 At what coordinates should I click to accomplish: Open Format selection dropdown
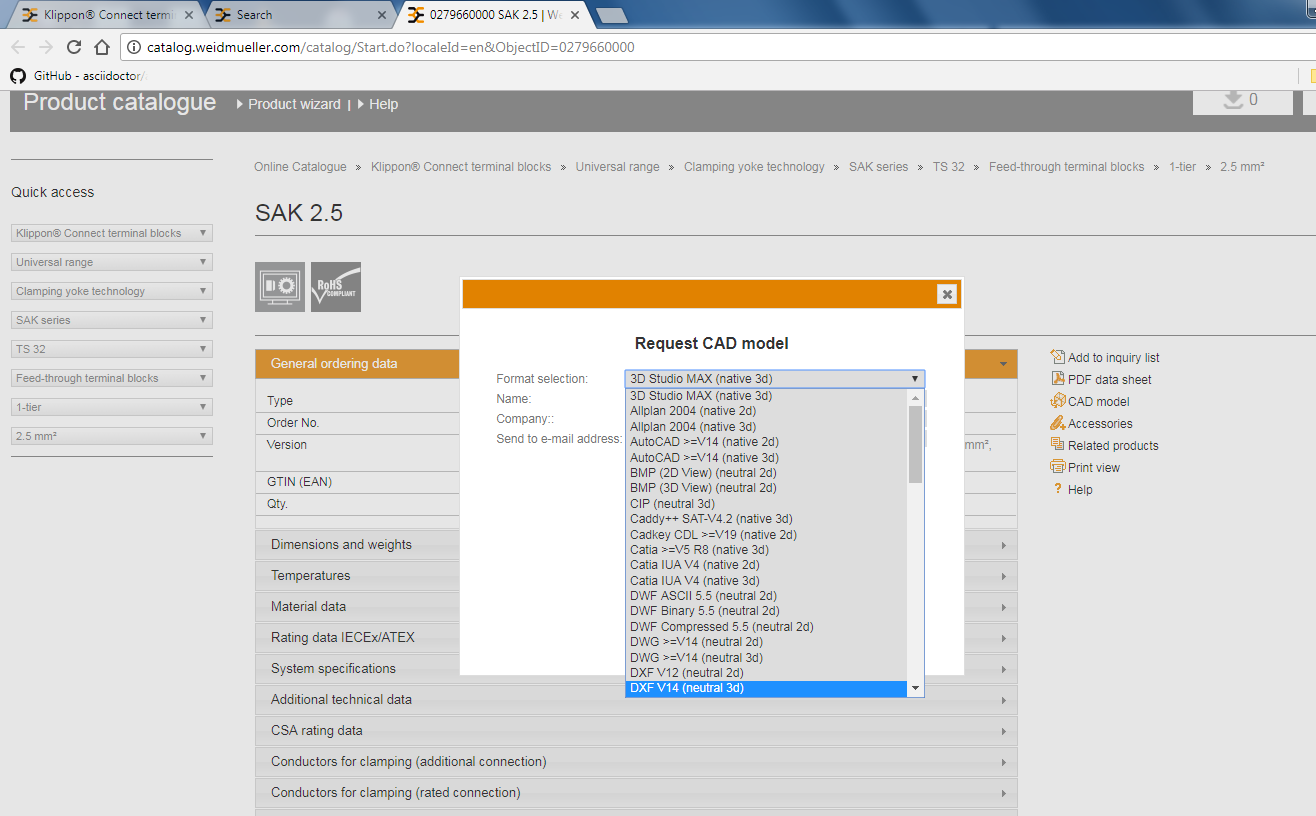click(774, 379)
